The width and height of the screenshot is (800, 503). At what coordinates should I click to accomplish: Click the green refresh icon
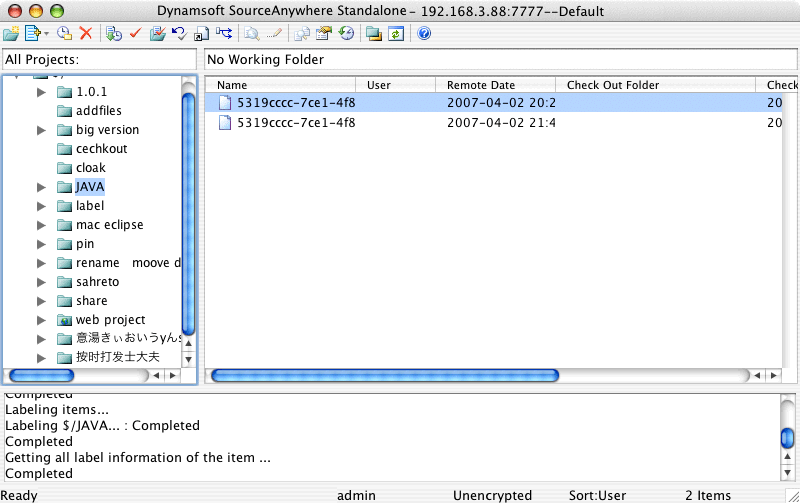[396, 33]
